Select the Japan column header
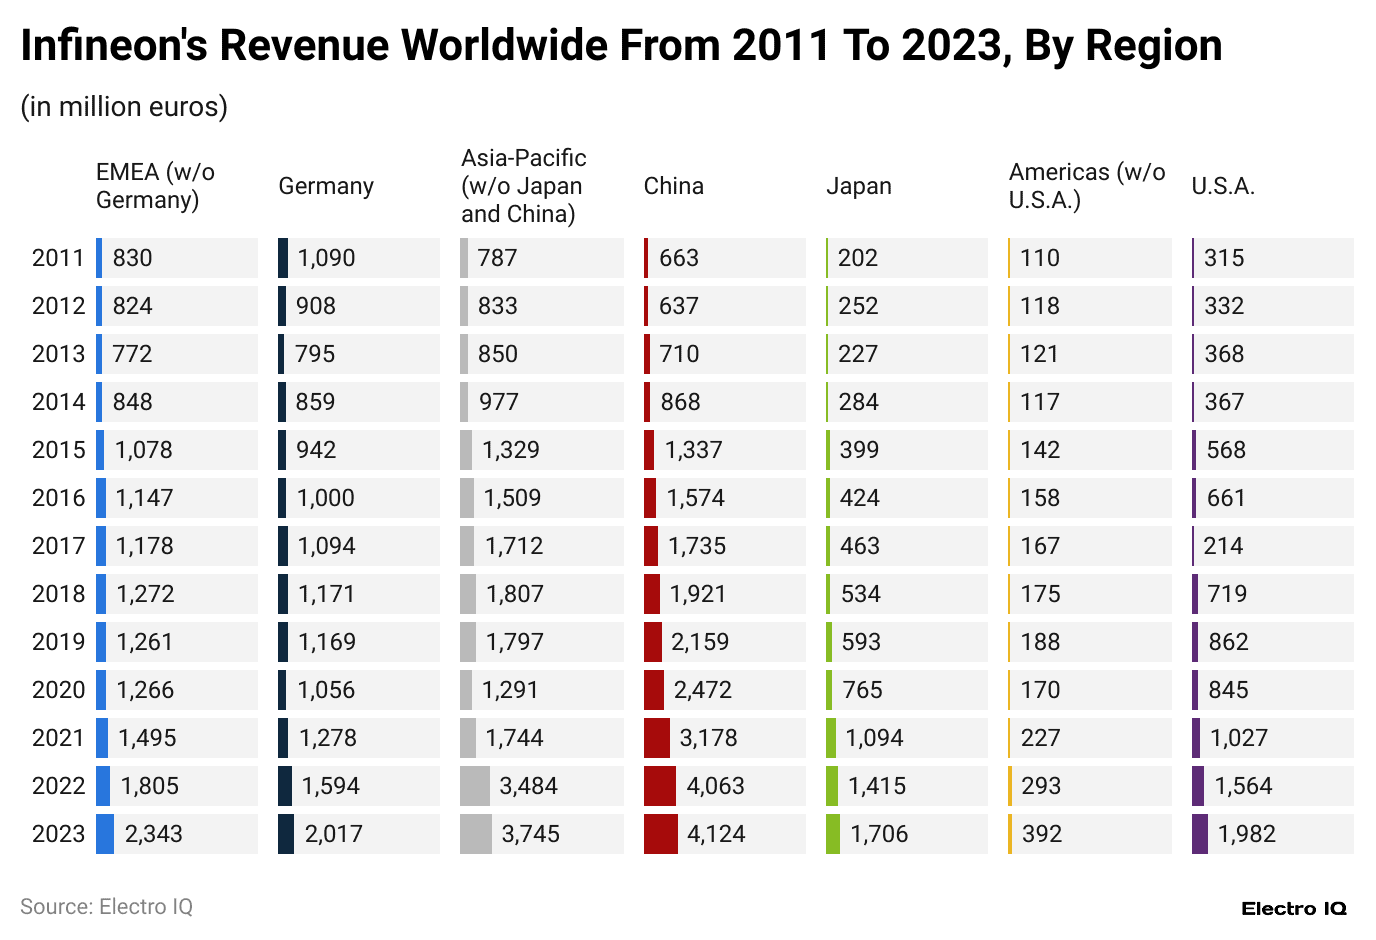Image resolution: width=1376 pixels, height=940 pixels. point(858,186)
